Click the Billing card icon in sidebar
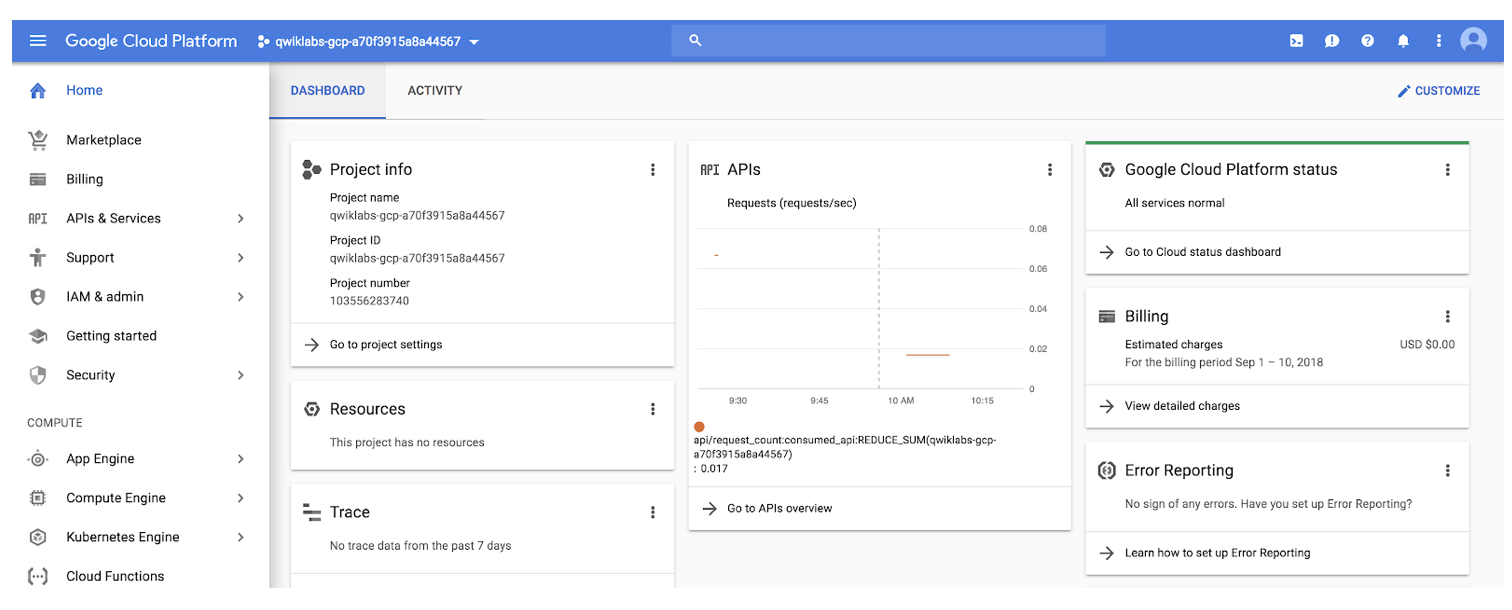Screen dimensions: 1512x610 [38, 180]
